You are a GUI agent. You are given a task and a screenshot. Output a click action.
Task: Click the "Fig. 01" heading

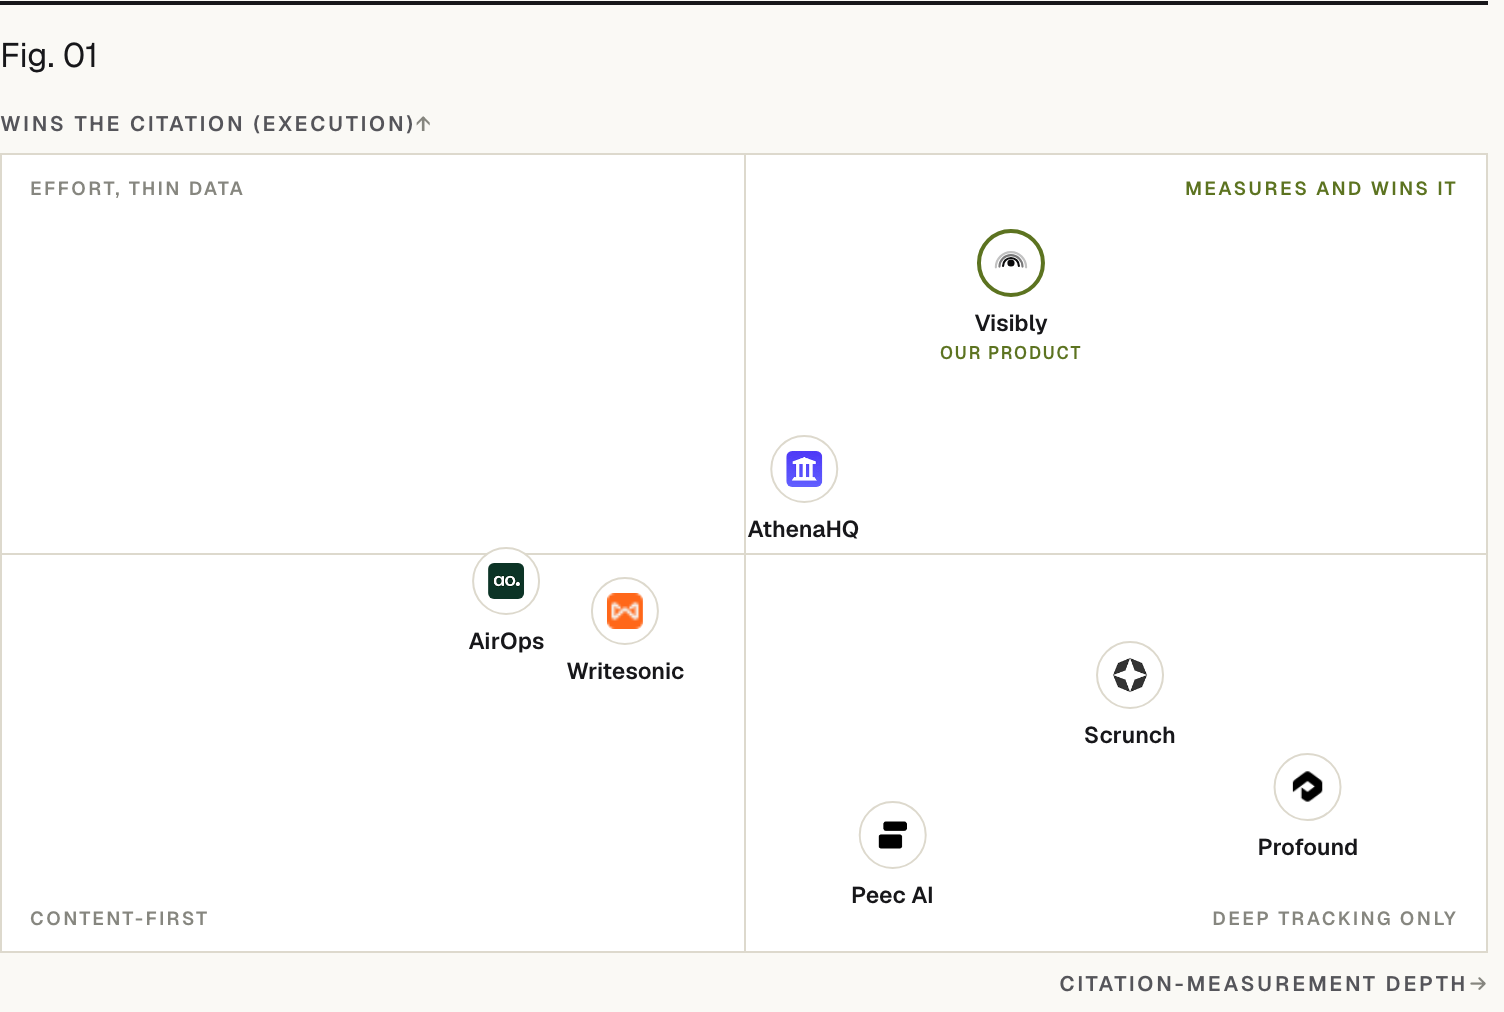click(50, 56)
